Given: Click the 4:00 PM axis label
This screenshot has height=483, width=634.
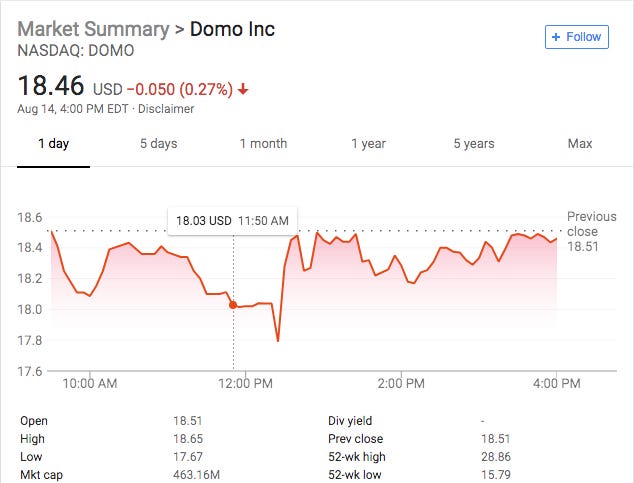Looking at the screenshot, I should coord(557,383).
